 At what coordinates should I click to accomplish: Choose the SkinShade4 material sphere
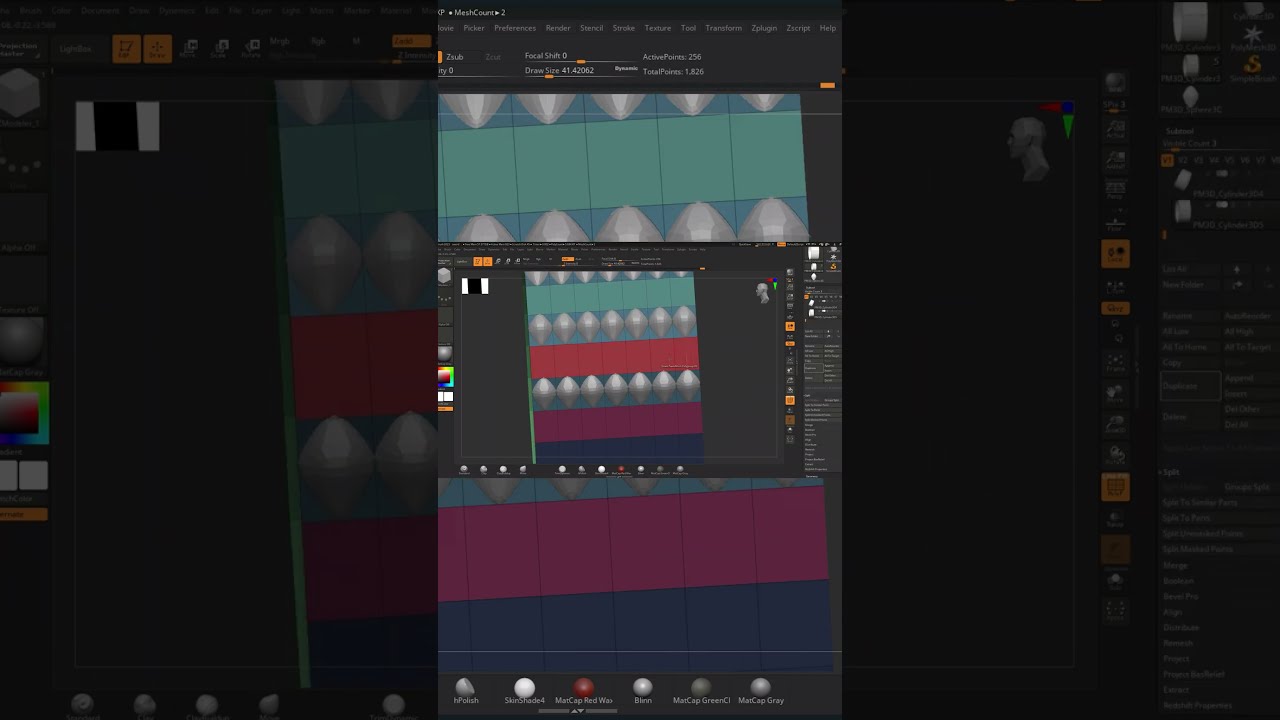pos(524,688)
